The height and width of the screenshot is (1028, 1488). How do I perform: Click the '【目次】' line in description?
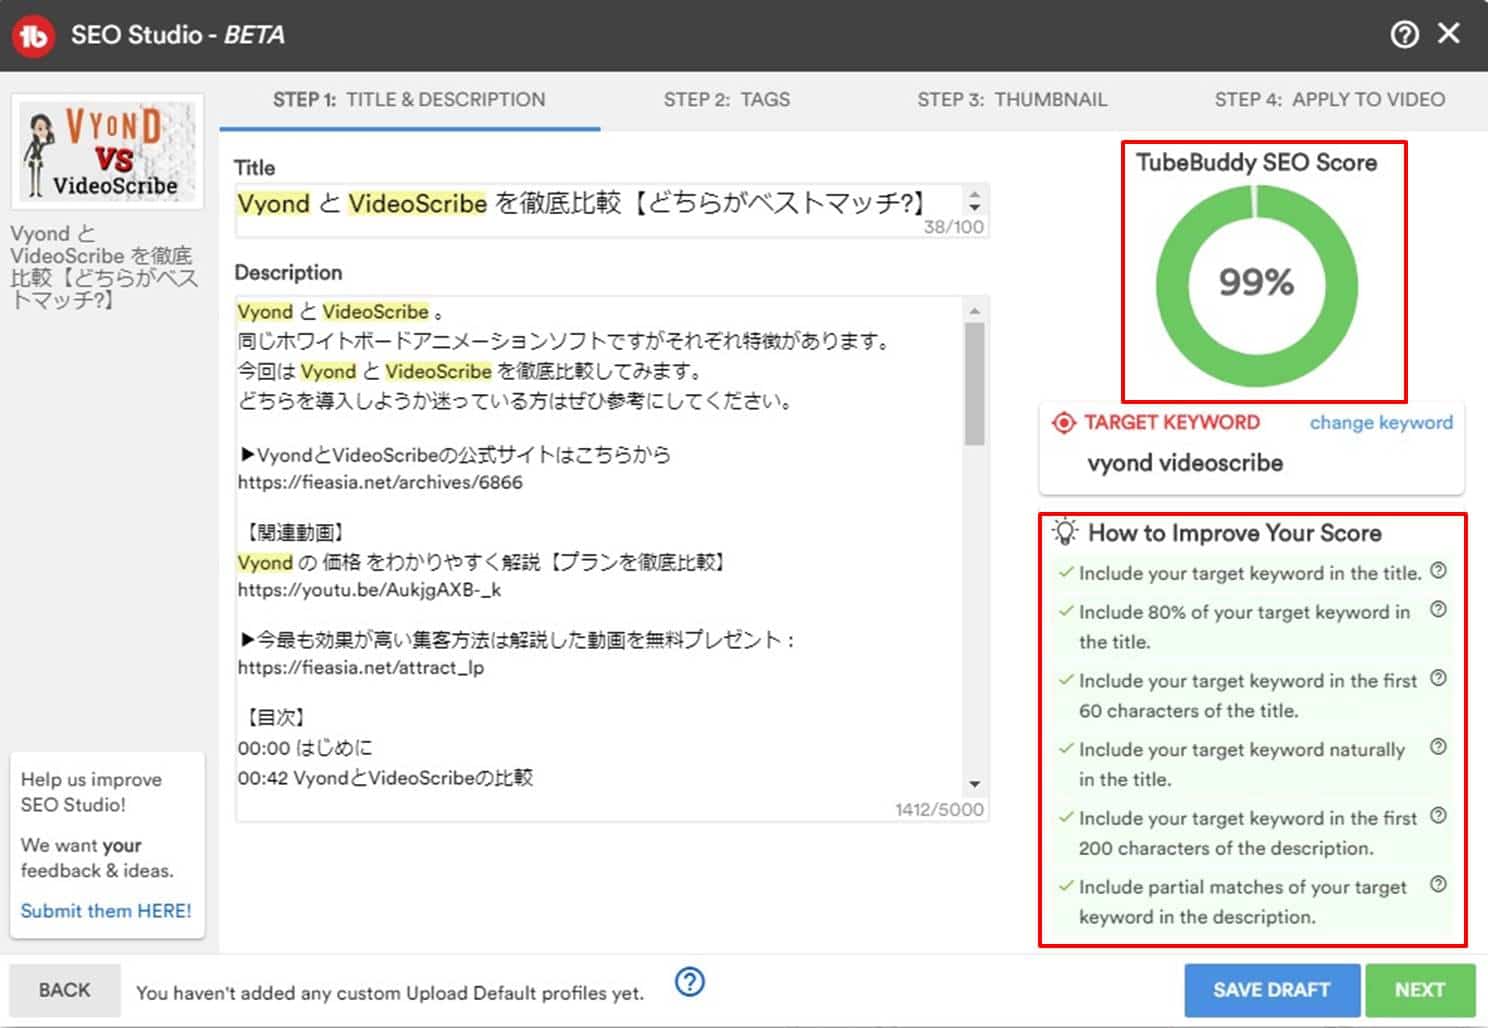tap(275, 717)
